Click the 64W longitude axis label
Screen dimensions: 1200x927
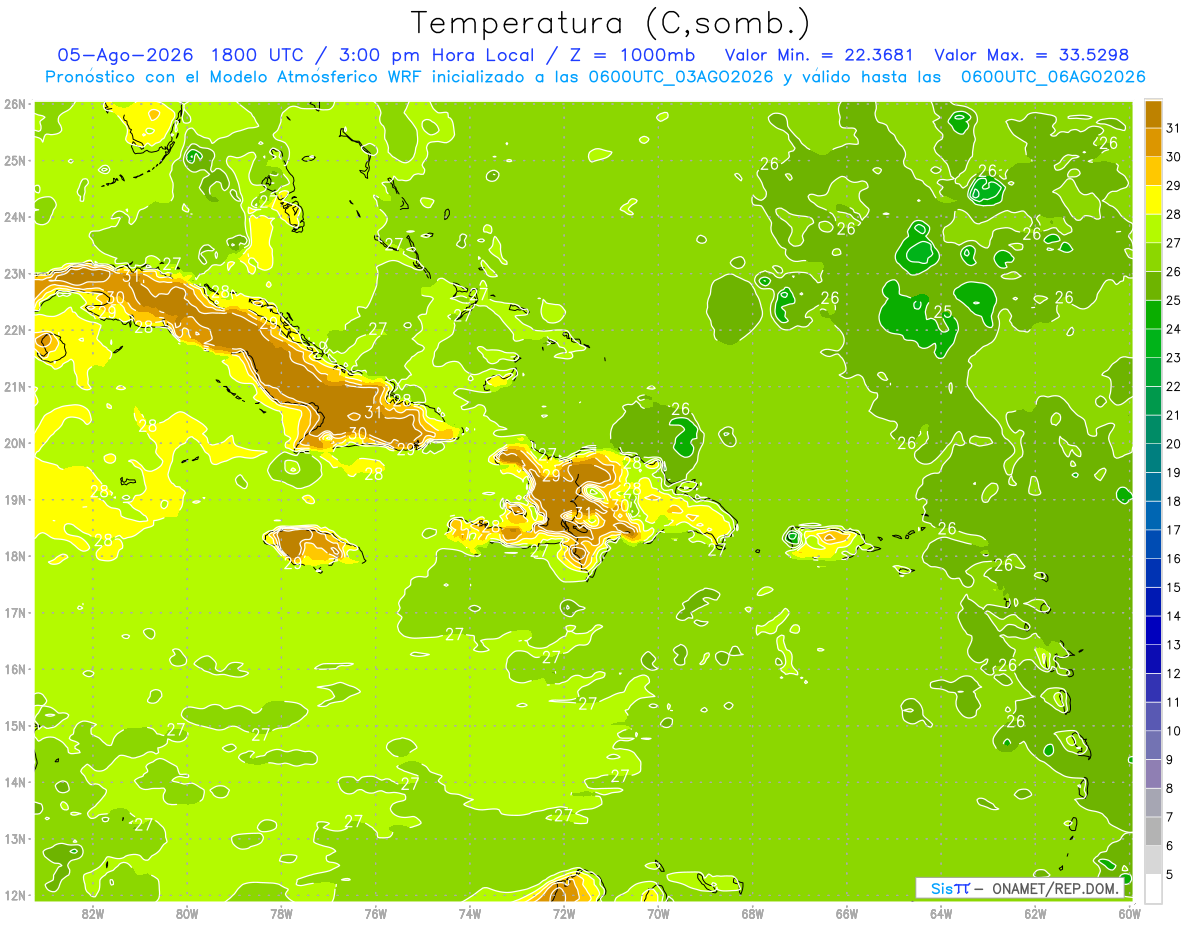tap(941, 913)
